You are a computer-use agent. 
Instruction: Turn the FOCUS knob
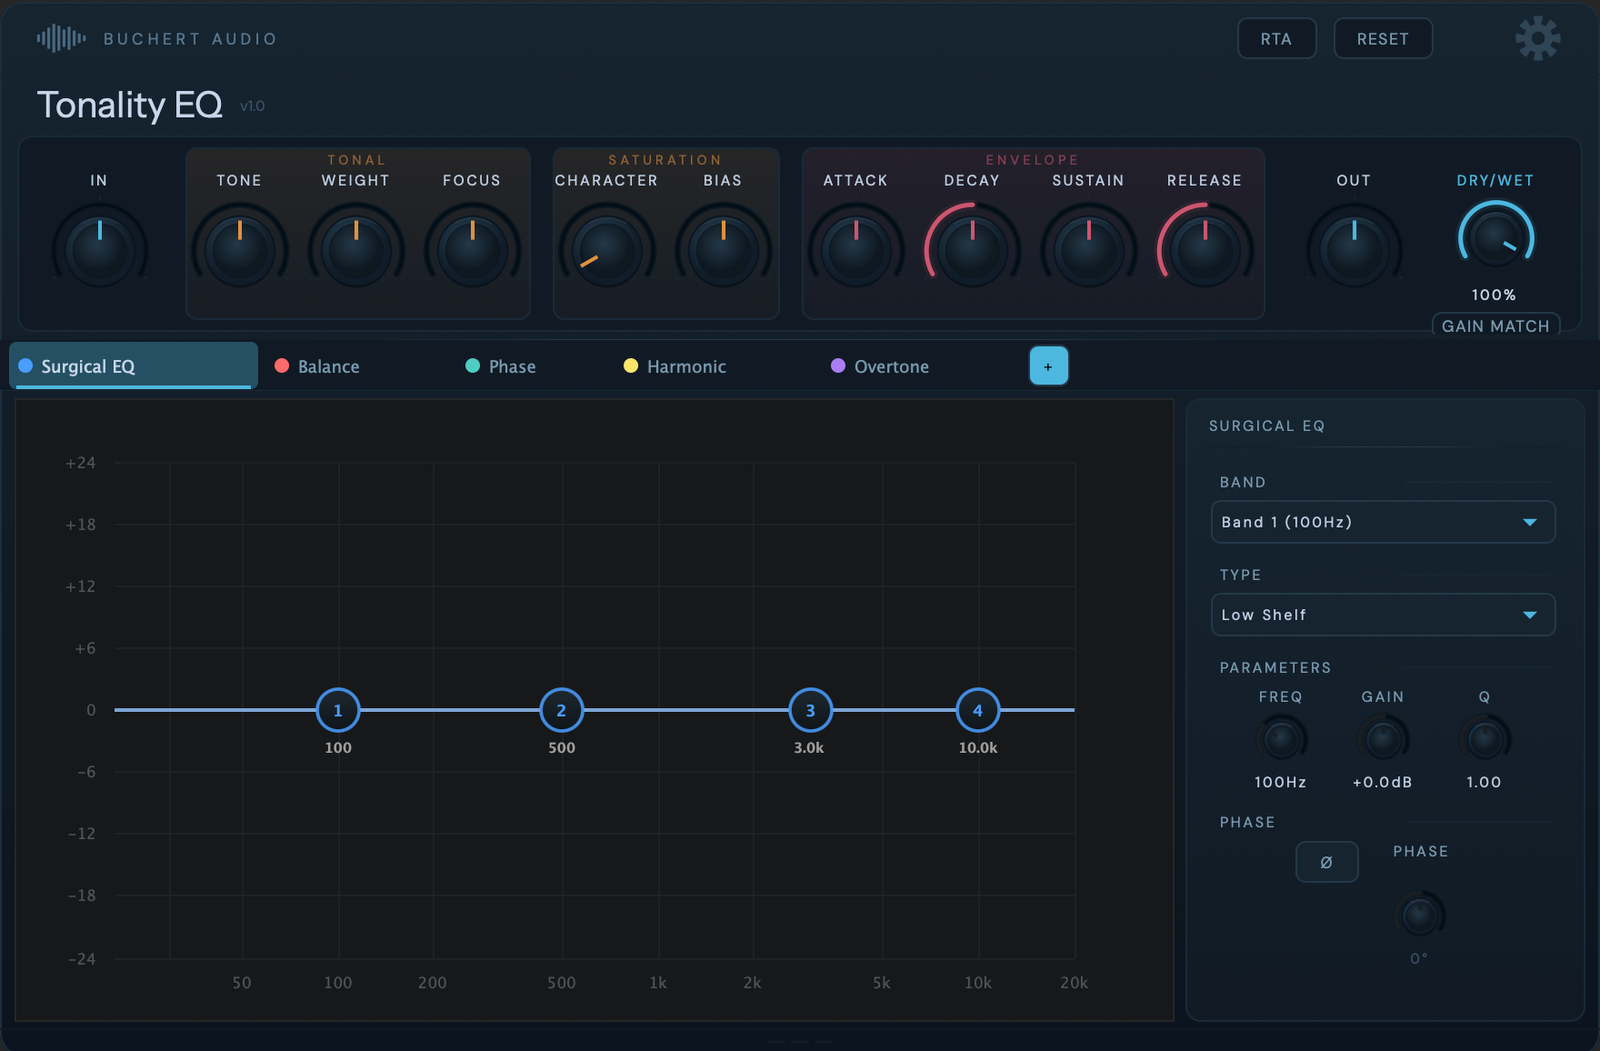(x=472, y=248)
